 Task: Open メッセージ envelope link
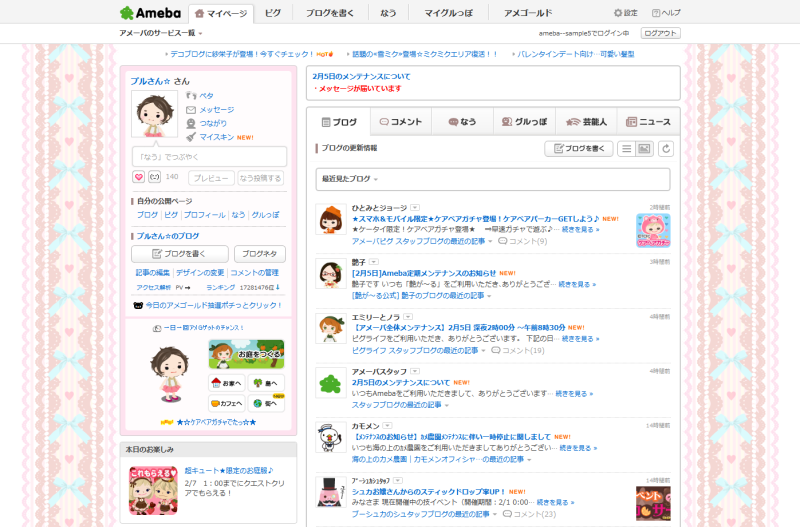click(x=210, y=110)
